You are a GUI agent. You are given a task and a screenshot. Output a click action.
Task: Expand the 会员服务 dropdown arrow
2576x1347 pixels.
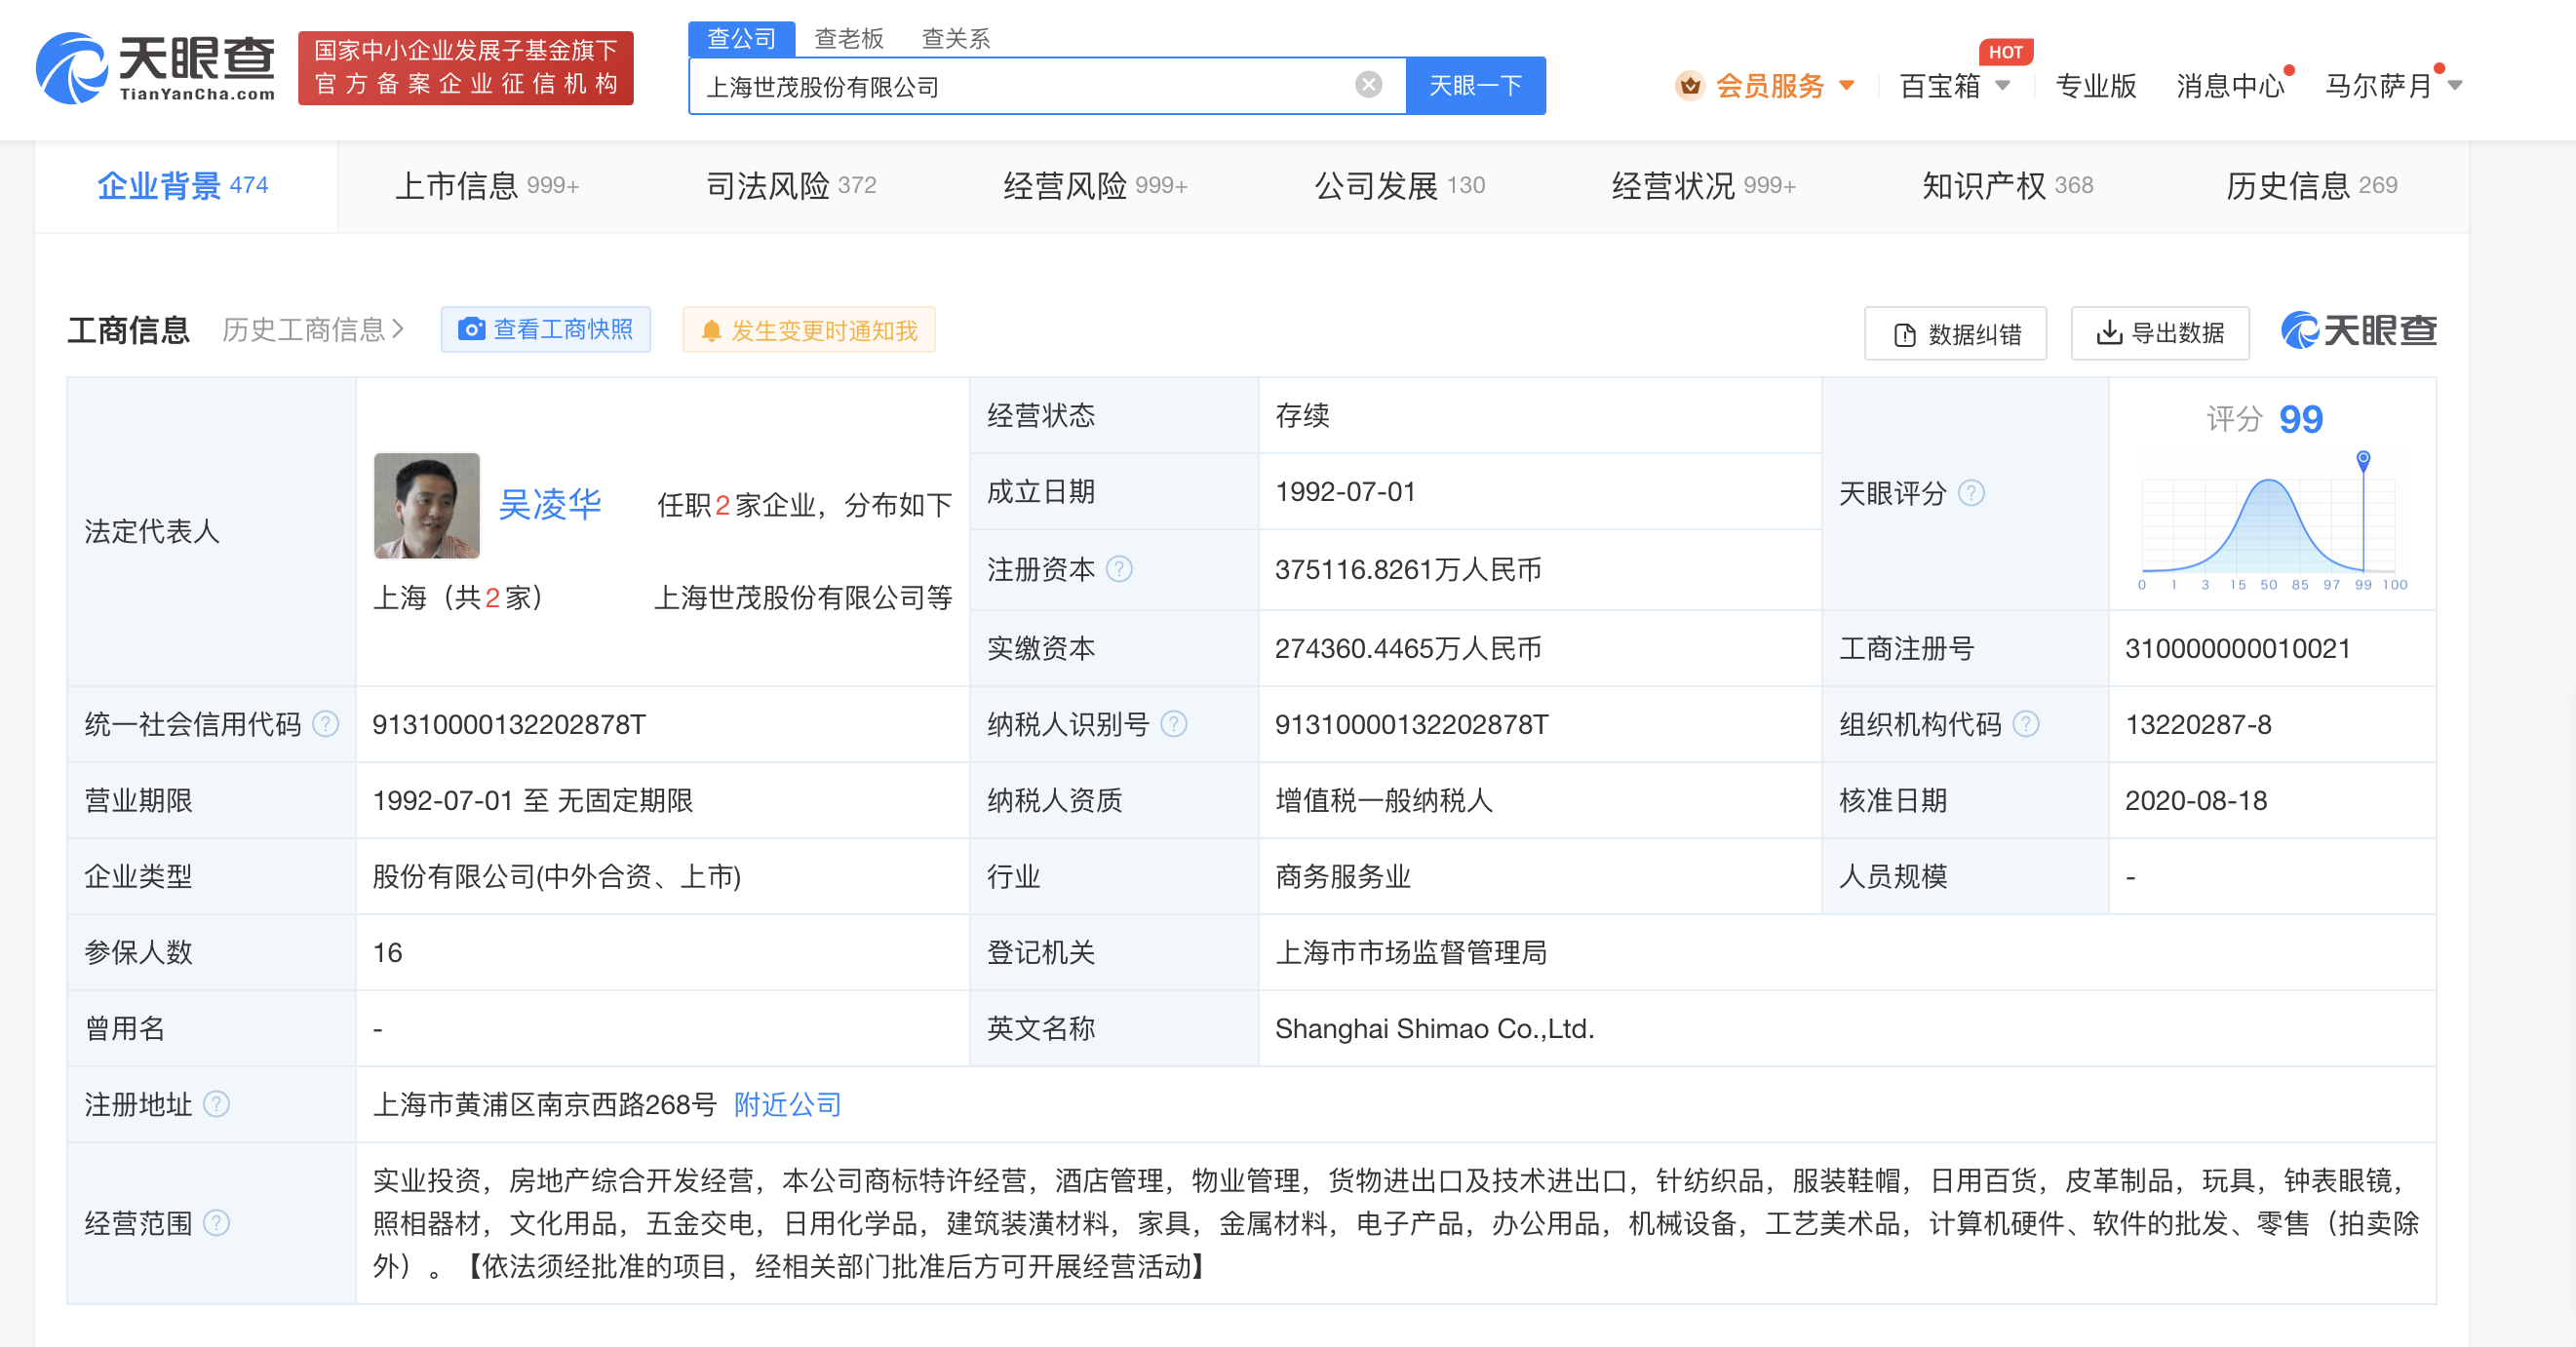tap(1846, 86)
